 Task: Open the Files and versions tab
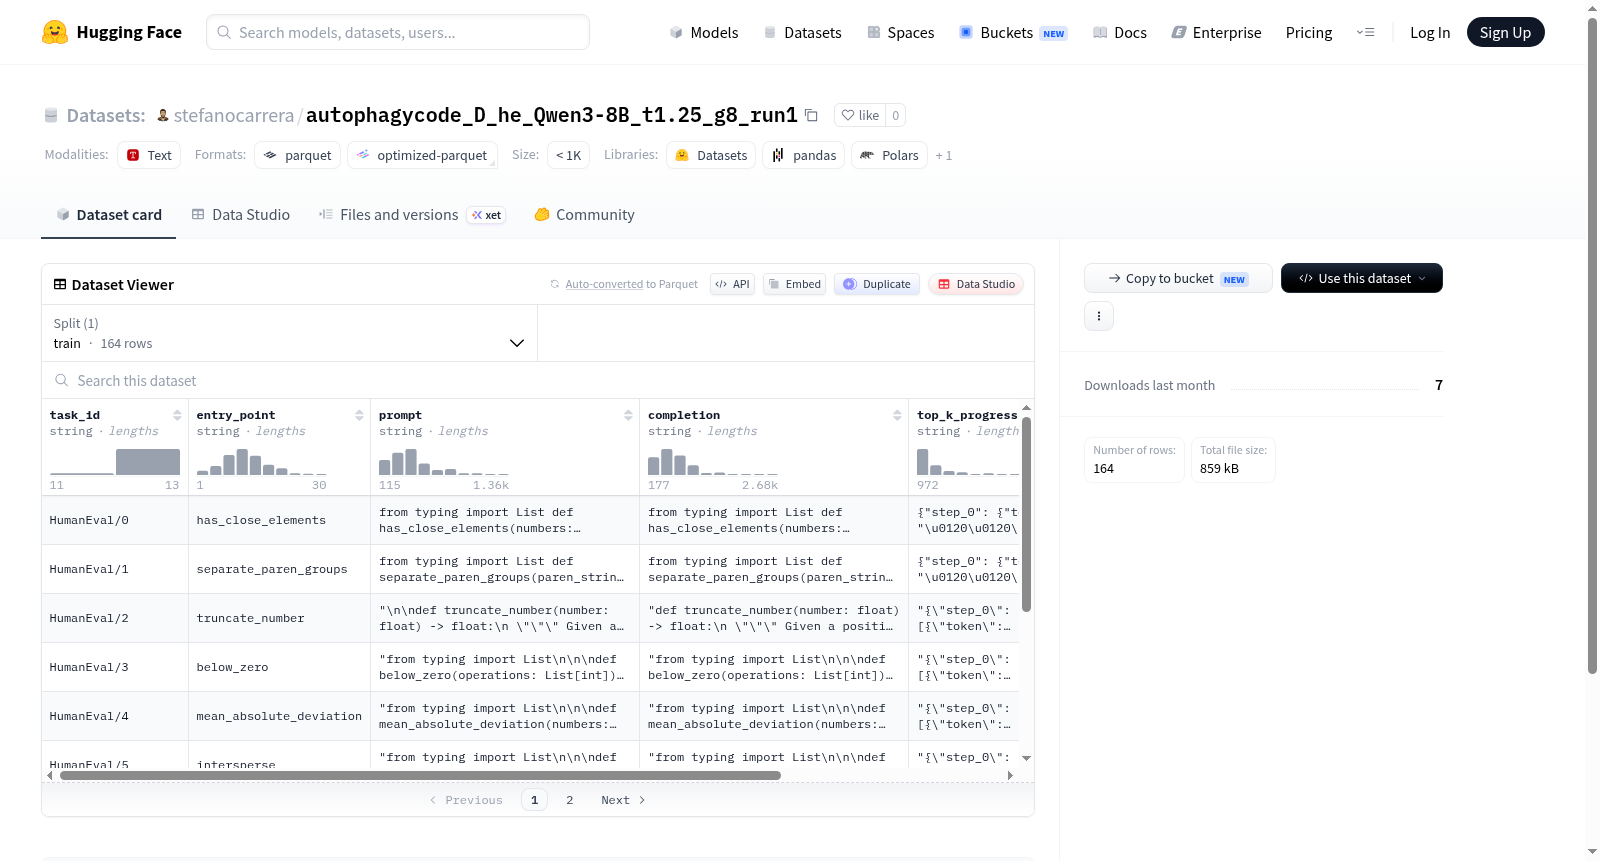(412, 214)
